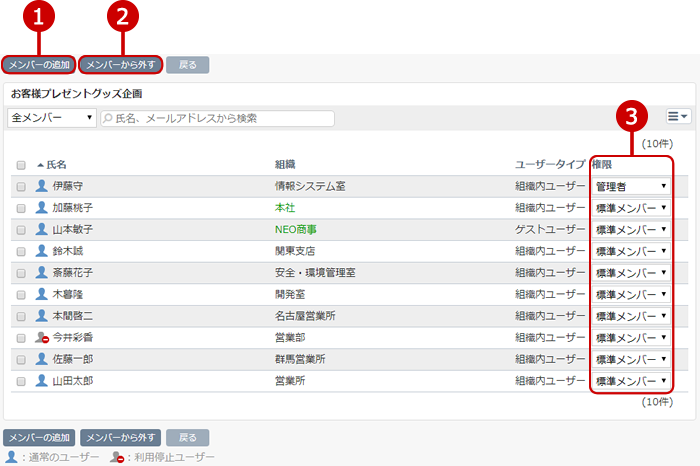
Task: Open the 管理者 permission dropdown for 伊藤守
Action: coord(631,186)
